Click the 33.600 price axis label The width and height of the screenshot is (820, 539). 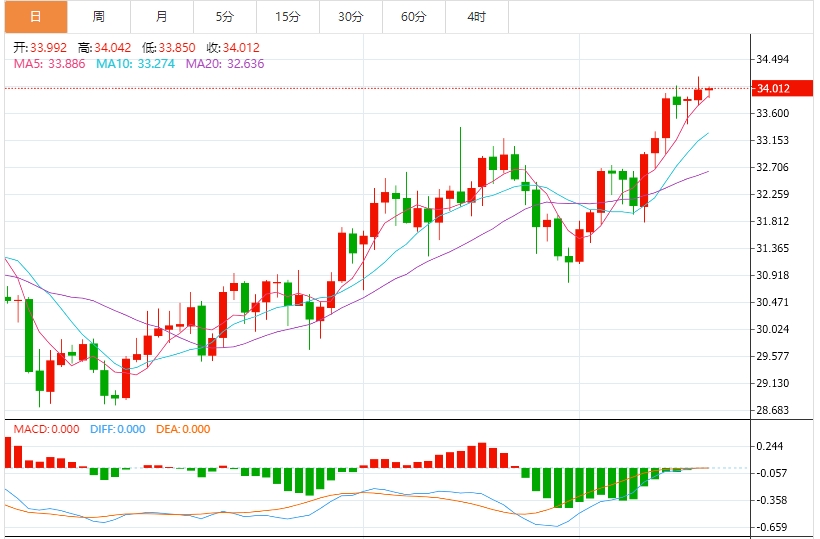772,113
